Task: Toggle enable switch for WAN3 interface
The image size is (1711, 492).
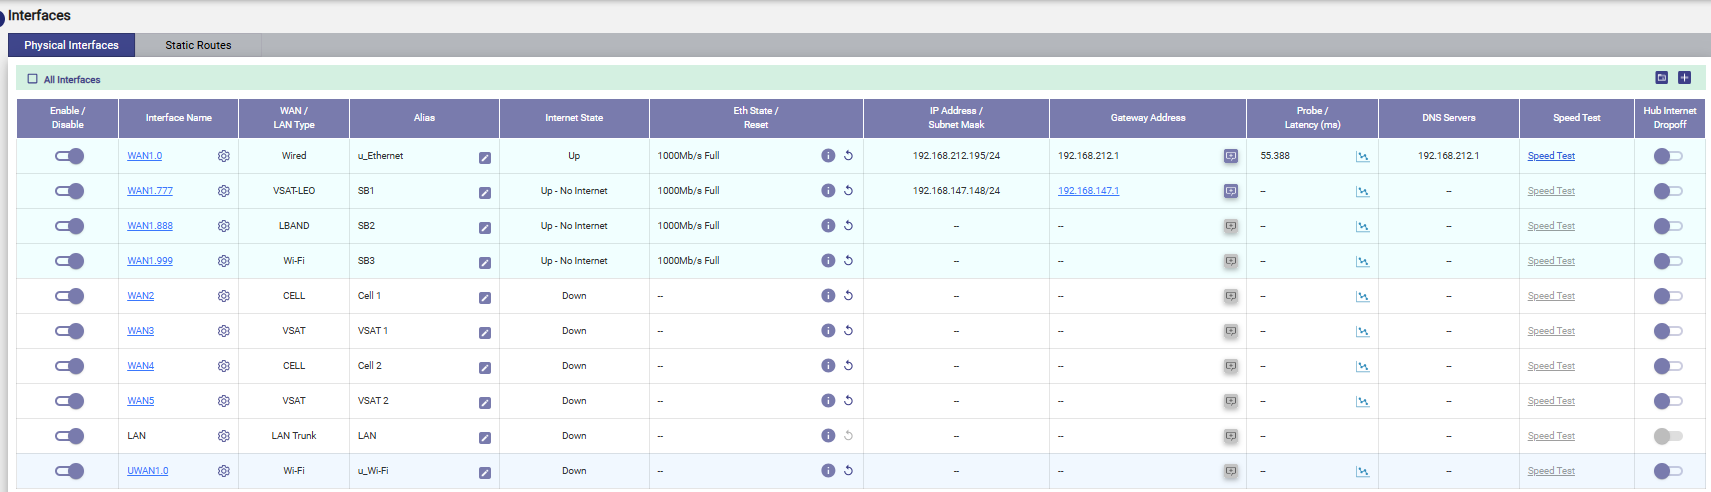Action: coord(69,331)
